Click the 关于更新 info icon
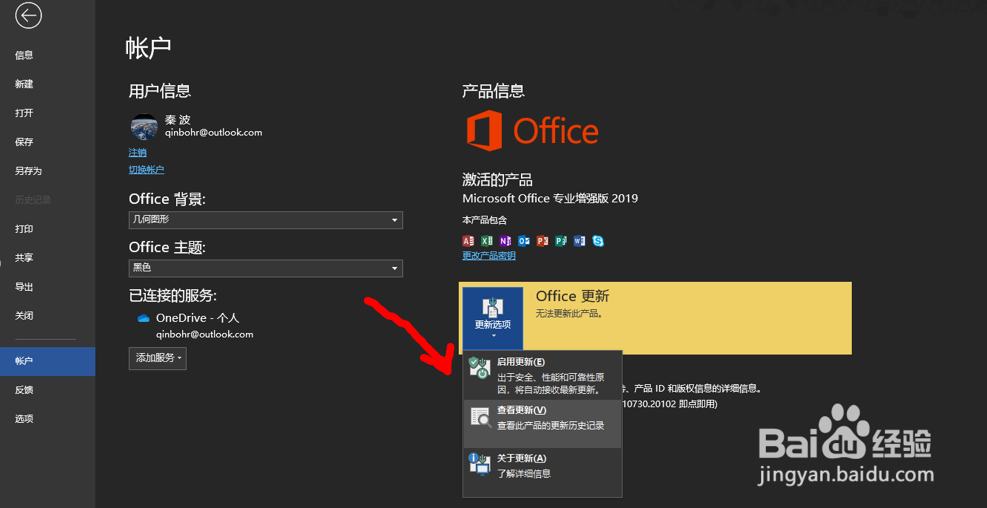This screenshot has width=987, height=508. 480,465
